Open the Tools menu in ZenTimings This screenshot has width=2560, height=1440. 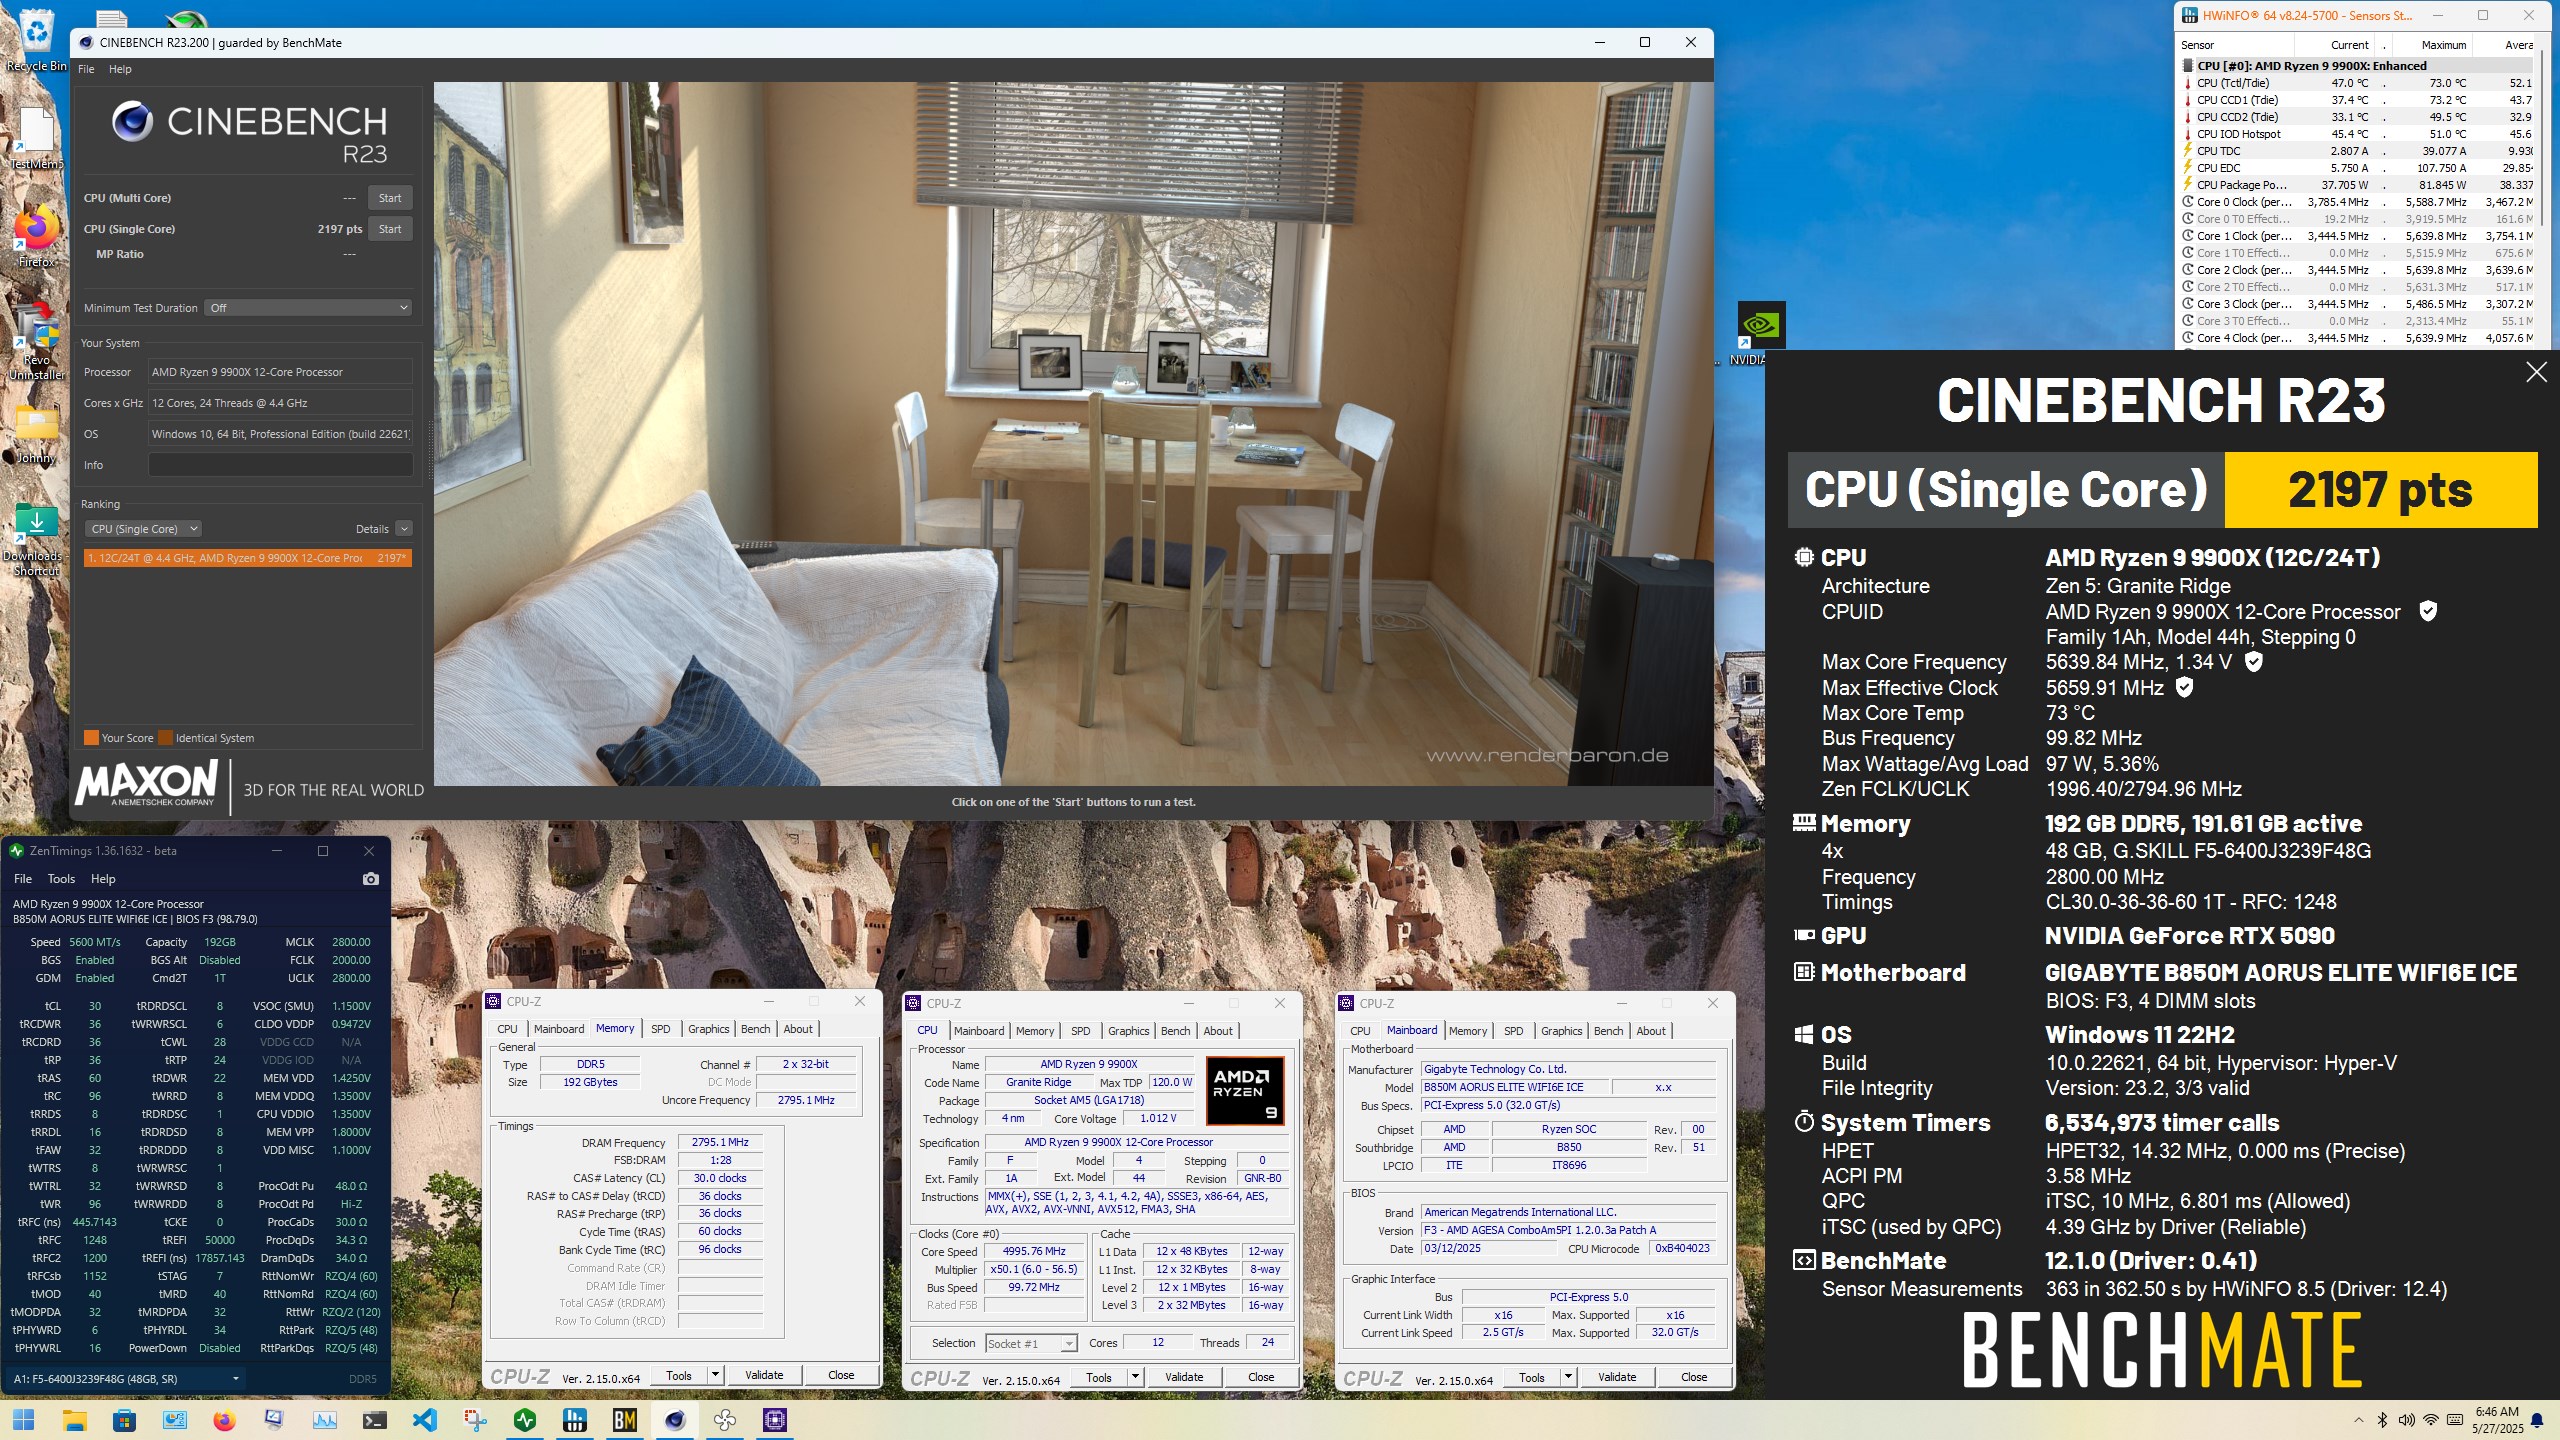tap(61, 879)
